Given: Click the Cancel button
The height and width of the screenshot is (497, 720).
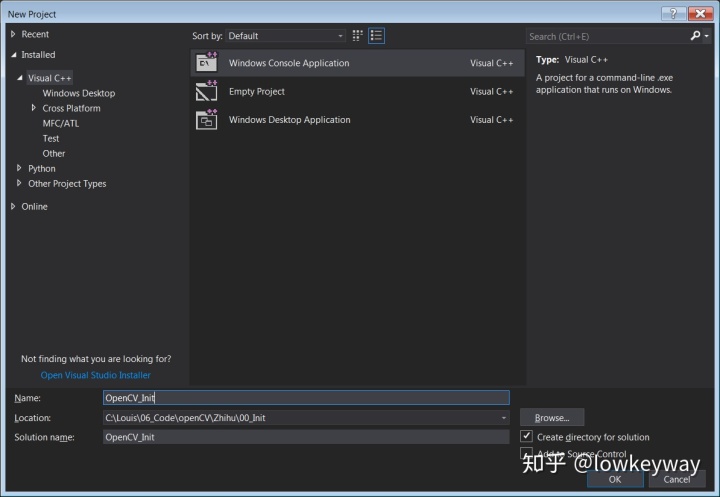Looking at the screenshot, I should [676, 479].
